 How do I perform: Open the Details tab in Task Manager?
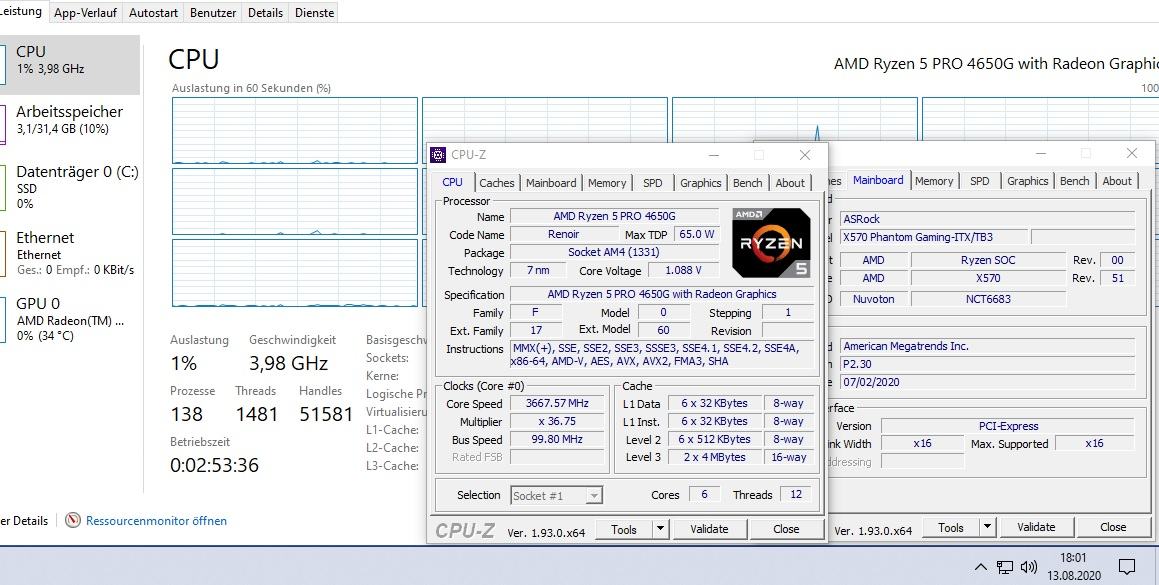pos(265,13)
